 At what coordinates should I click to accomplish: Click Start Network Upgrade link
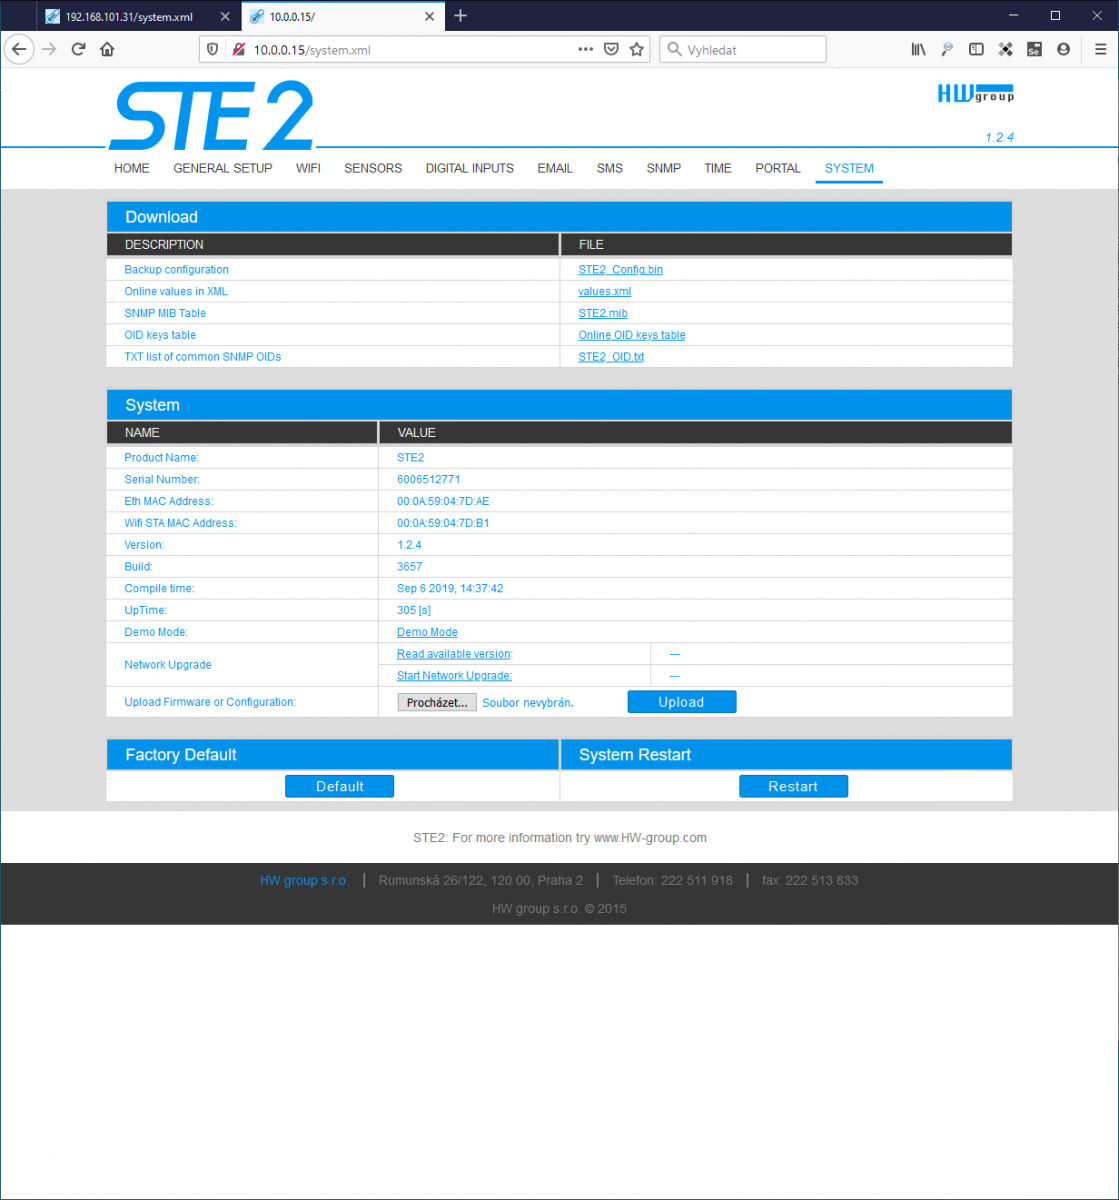[454, 676]
